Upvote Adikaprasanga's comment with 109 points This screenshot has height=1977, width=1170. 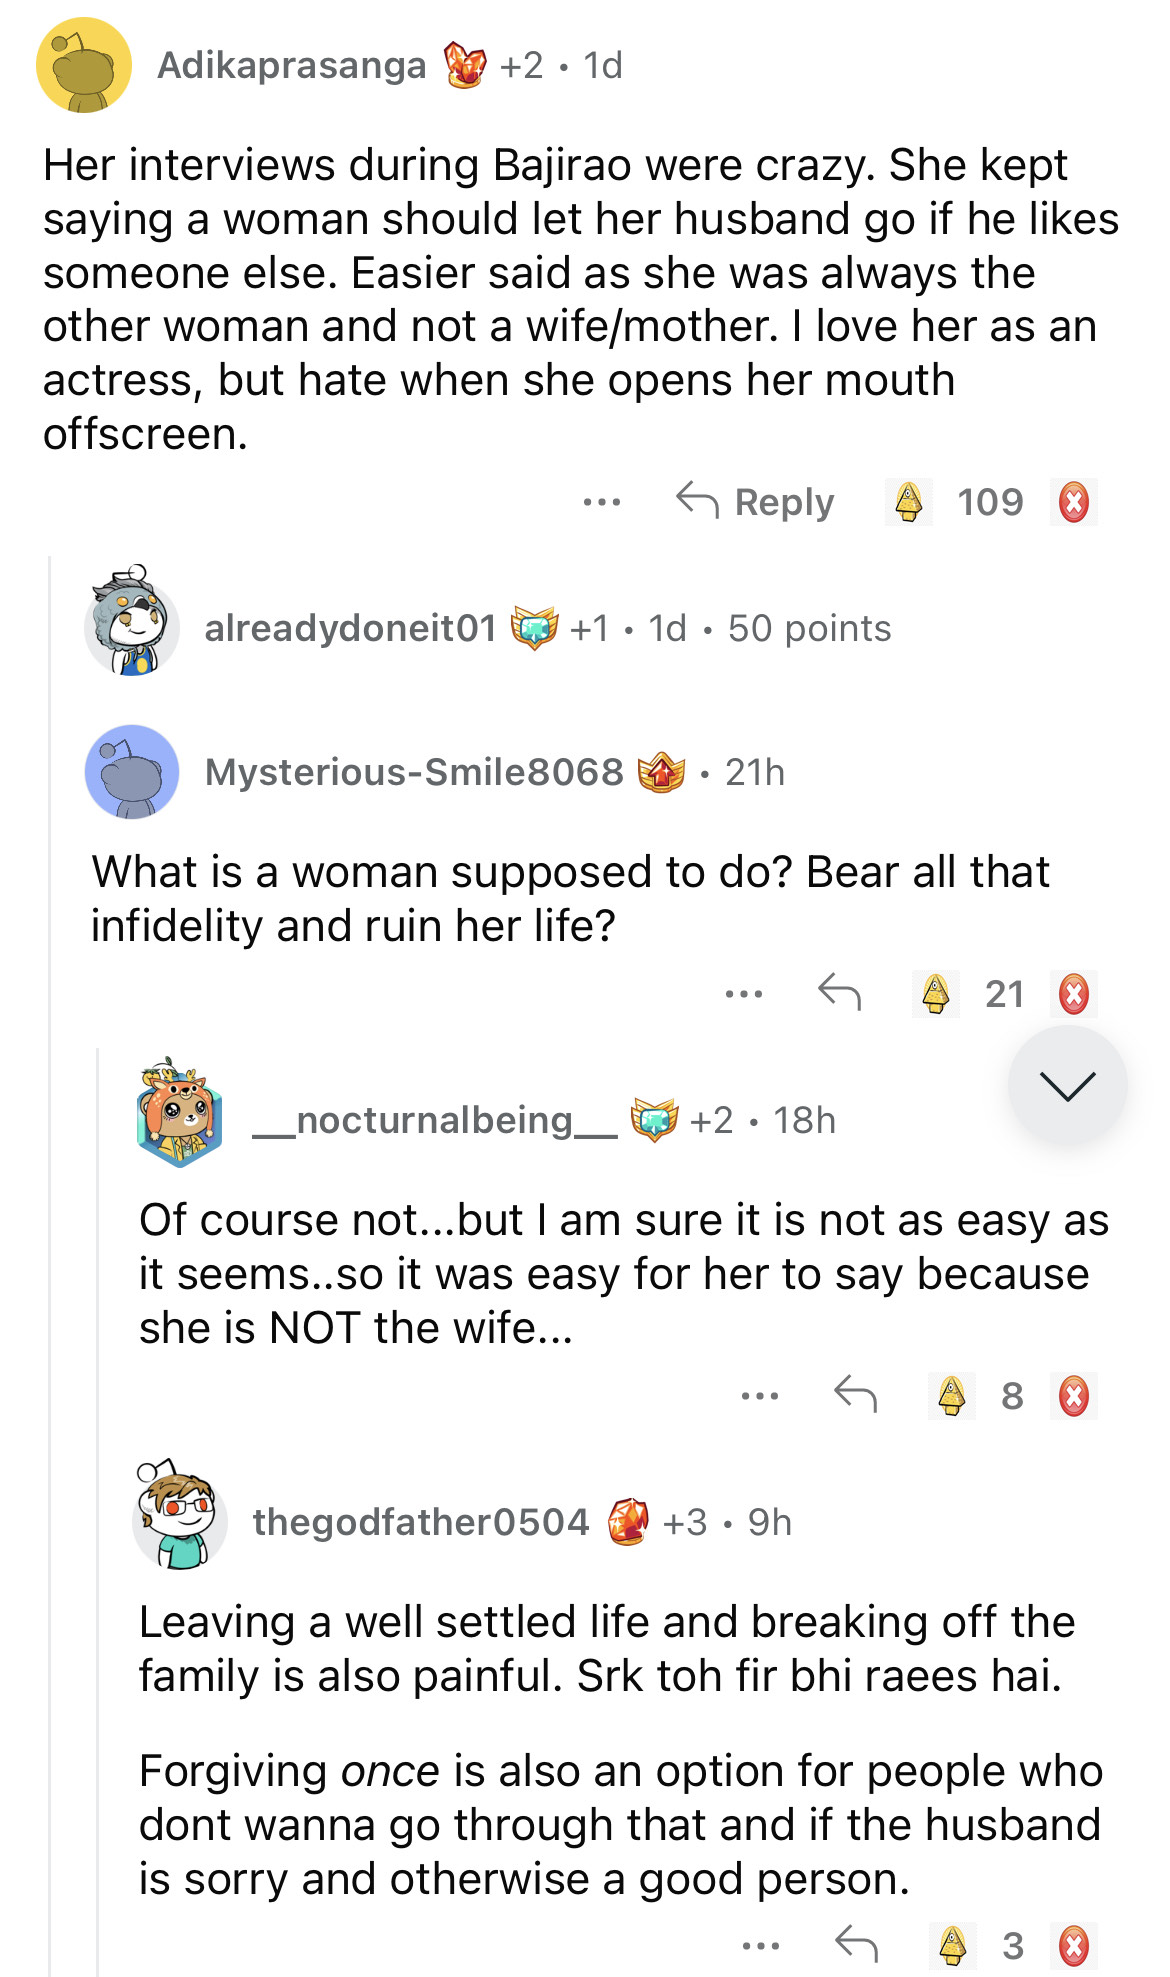[x=908, y=502]
